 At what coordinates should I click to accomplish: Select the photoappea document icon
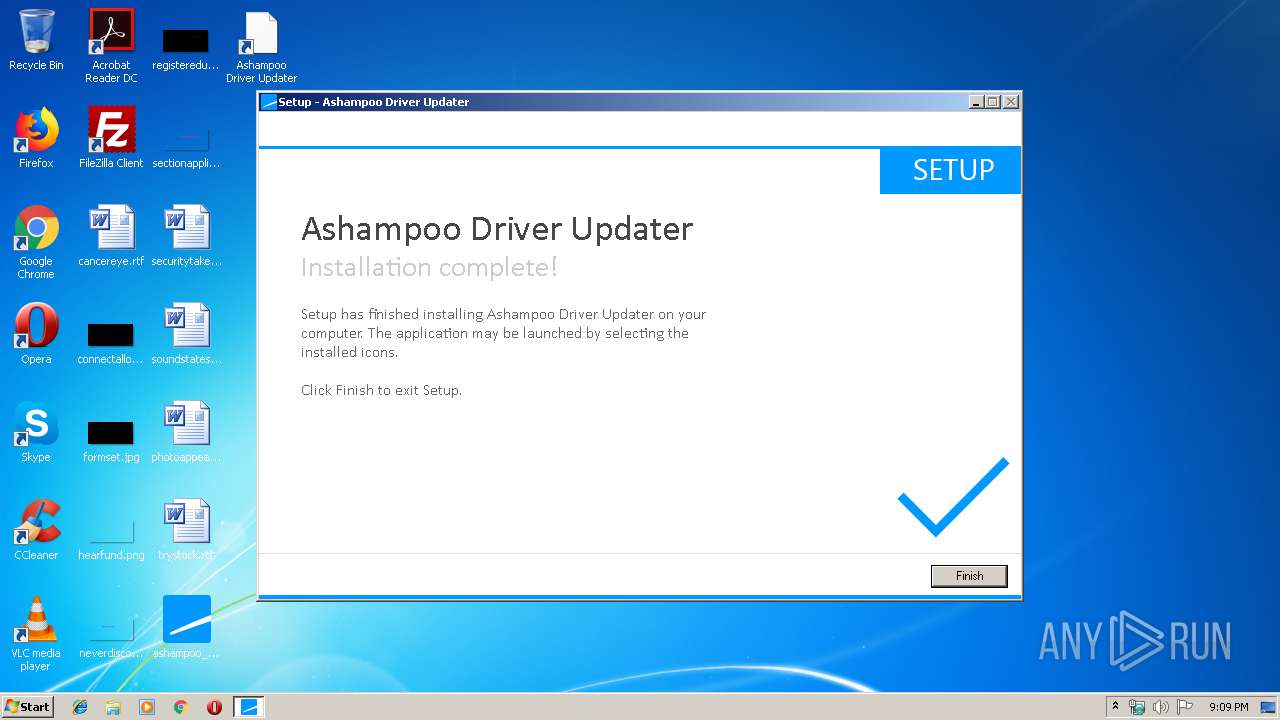point(187,433)
